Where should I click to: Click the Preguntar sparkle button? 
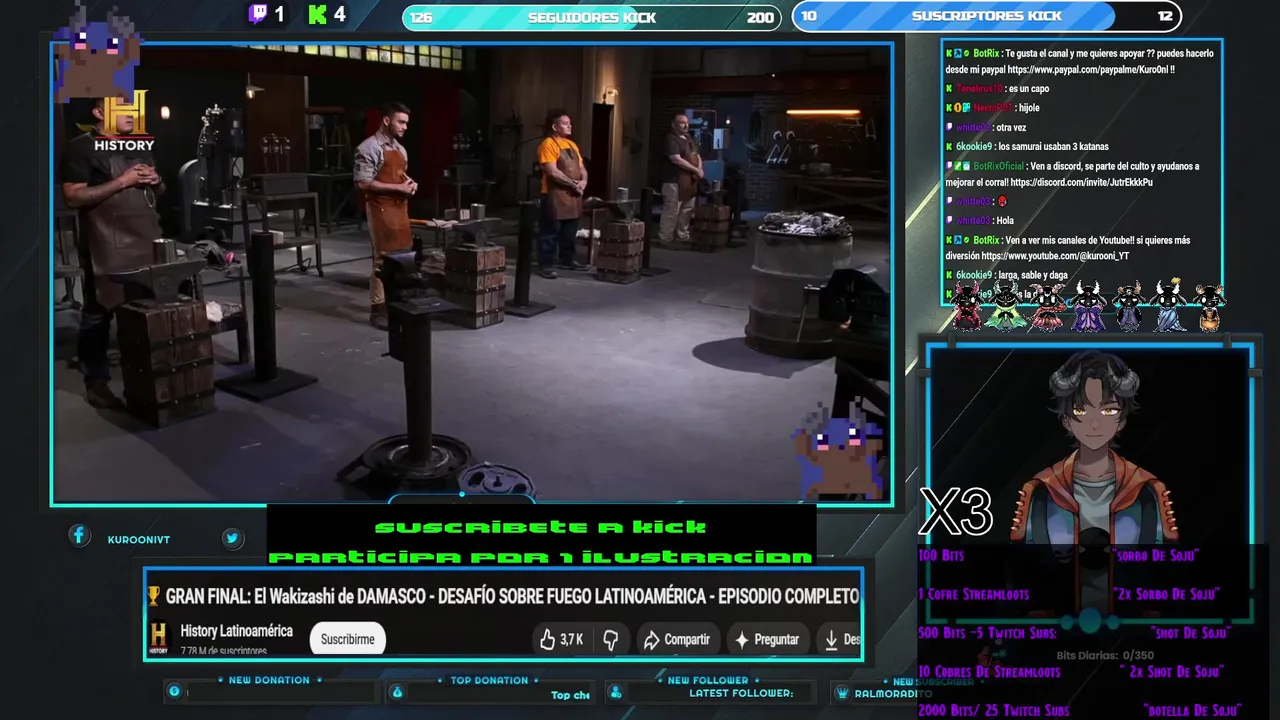tap(767, 639)
